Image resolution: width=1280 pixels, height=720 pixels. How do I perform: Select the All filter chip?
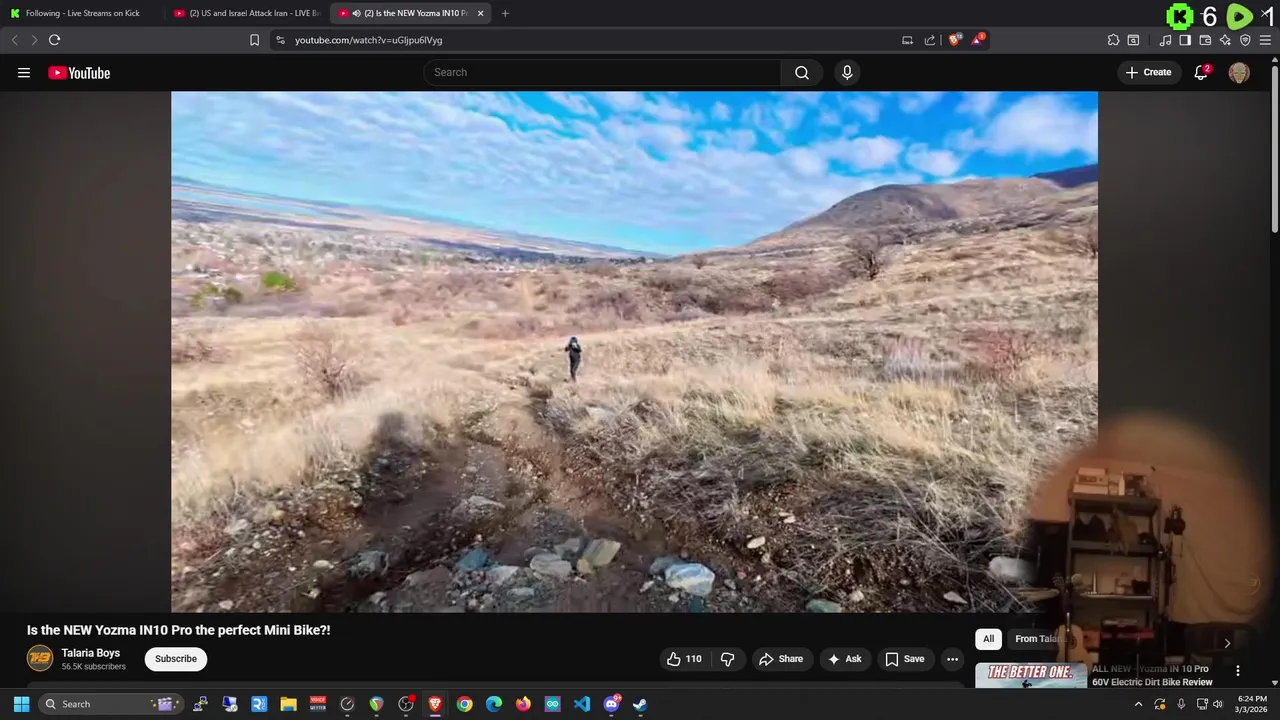988,639
